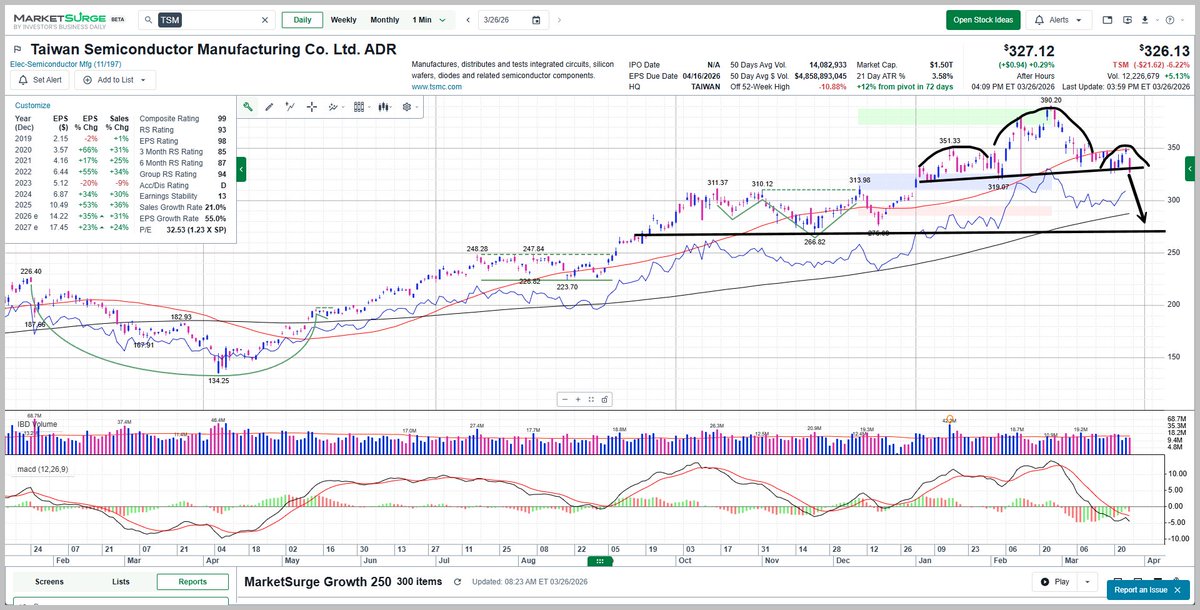Image resolution: width=1200 pixels, height=610 pixels.
Task: Click the Open Stock Ideas button
Action: pyautogui.click(x=982, y=20)
